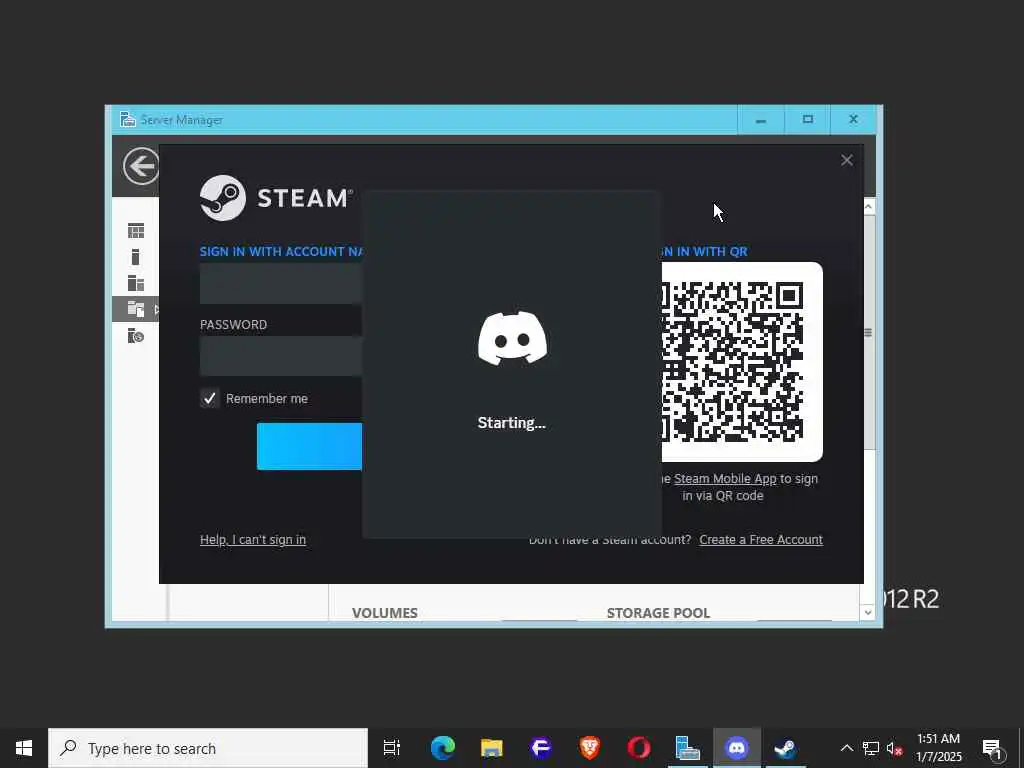Viewport: 1024px width, 768px height.
Task: Close the Server Manager window
Action: [854, 120]
